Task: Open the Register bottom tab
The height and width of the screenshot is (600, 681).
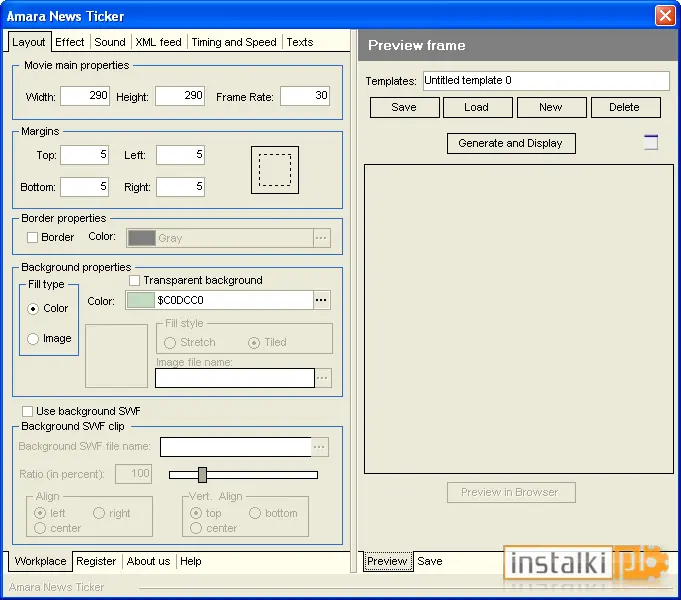Action: point(96,561)
